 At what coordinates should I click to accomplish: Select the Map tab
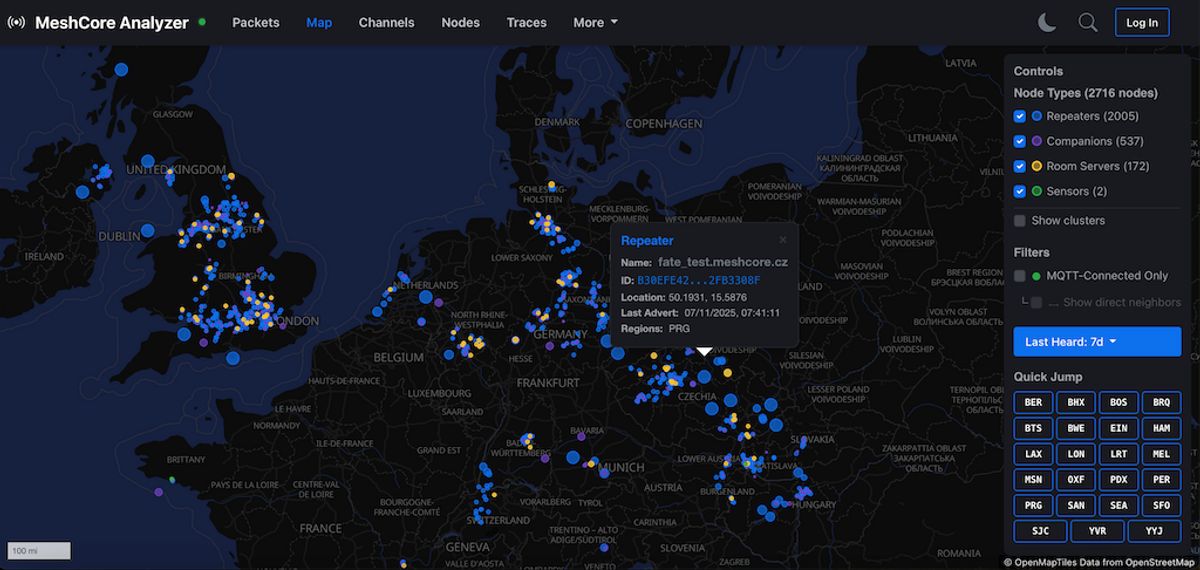coord(319,22)
